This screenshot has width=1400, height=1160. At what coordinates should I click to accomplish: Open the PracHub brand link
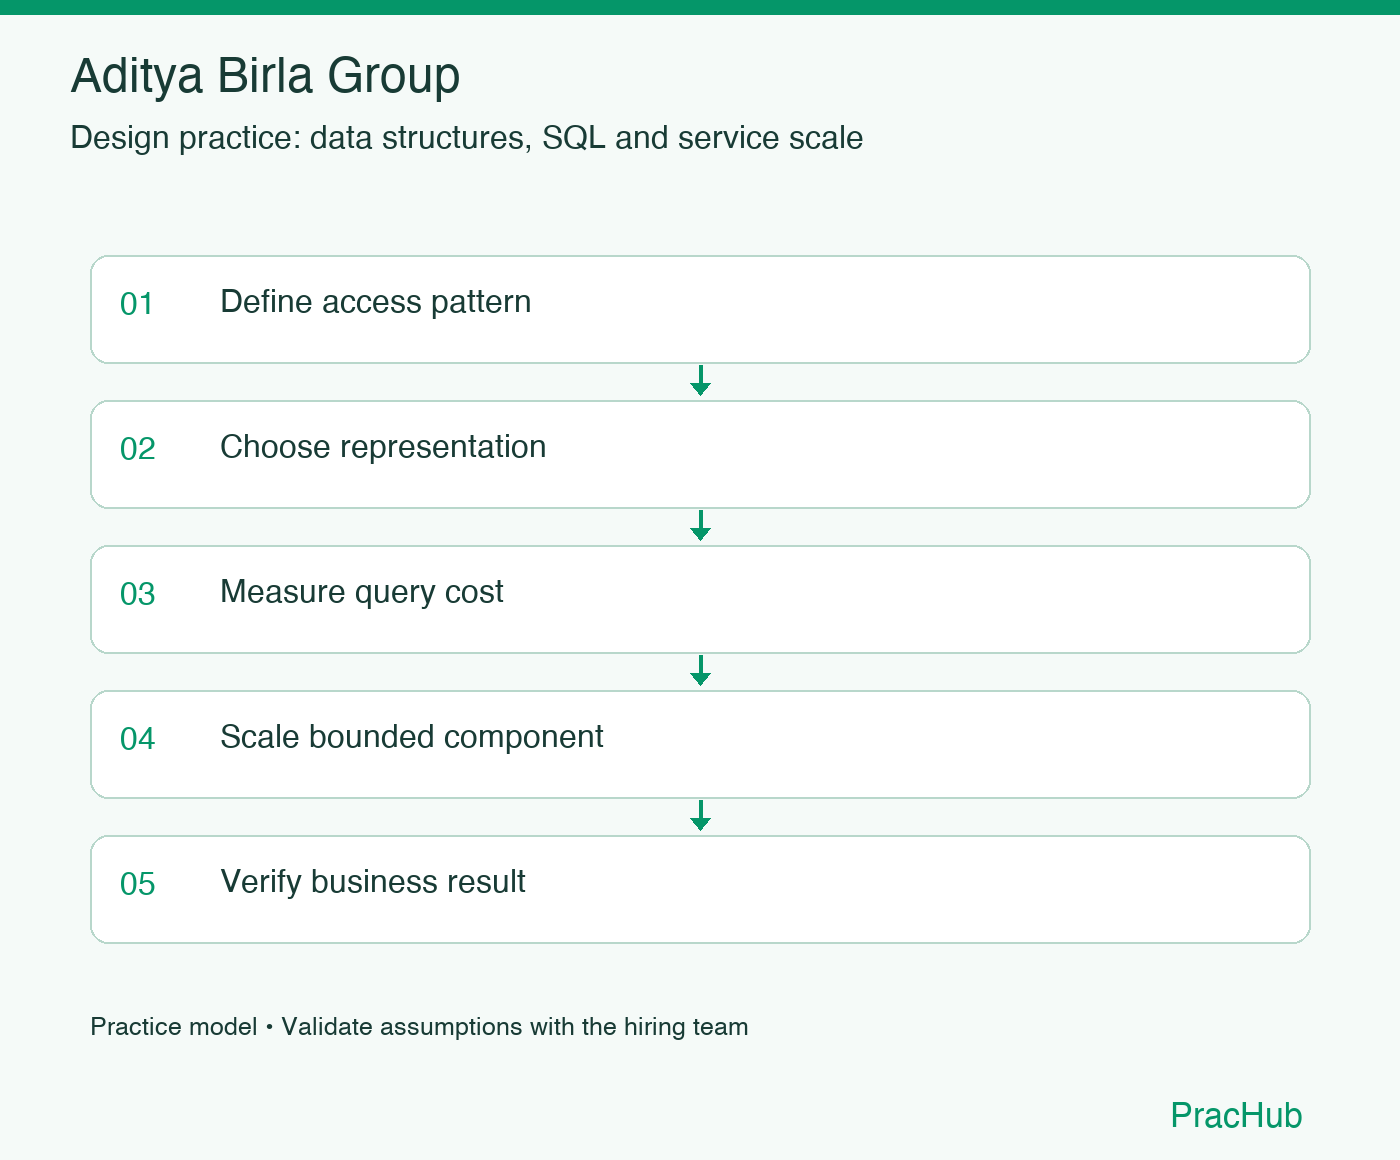point(1236,1115)
